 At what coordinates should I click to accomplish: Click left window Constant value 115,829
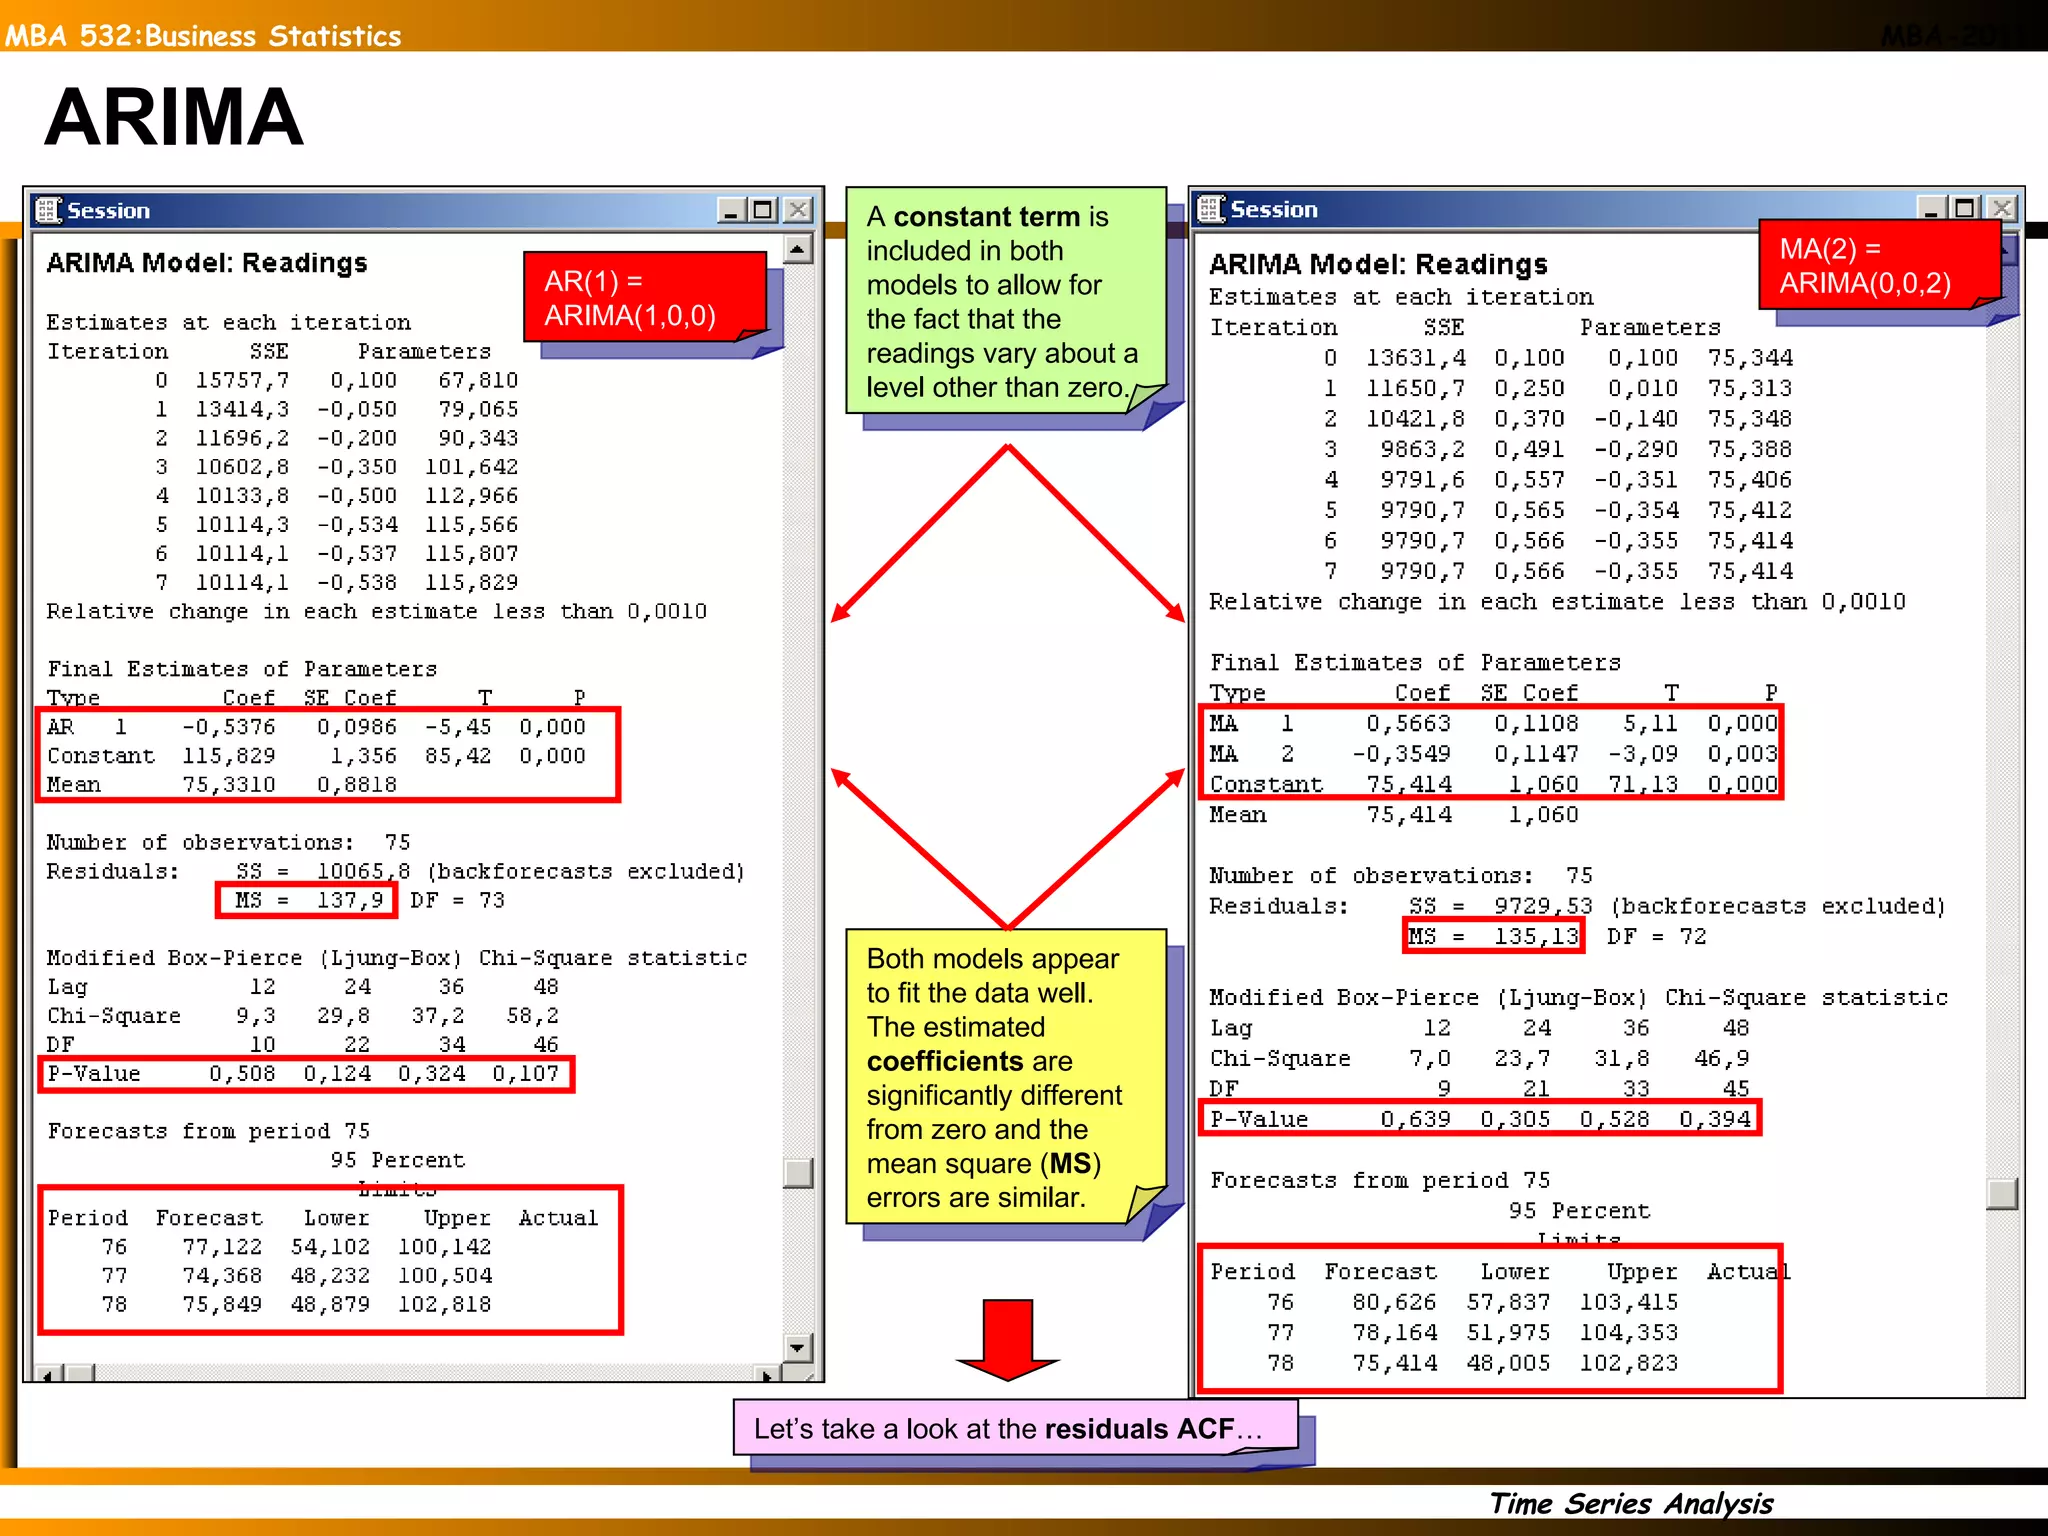(228, 756)
